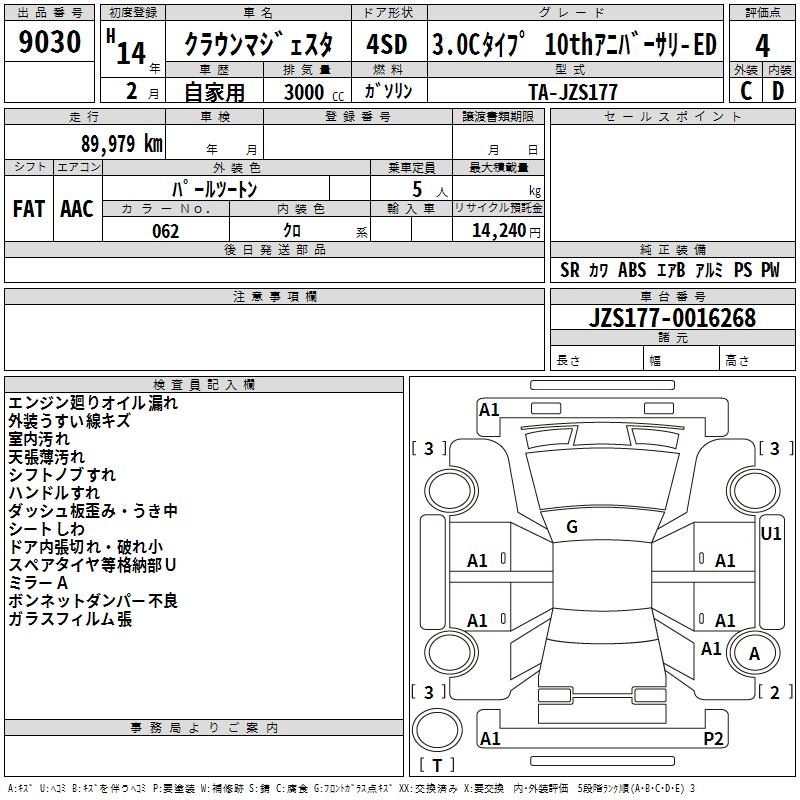This screenshot has height=800, width=800.
Task: Click the wheel circle marked A
Action: tap(754, 653)
